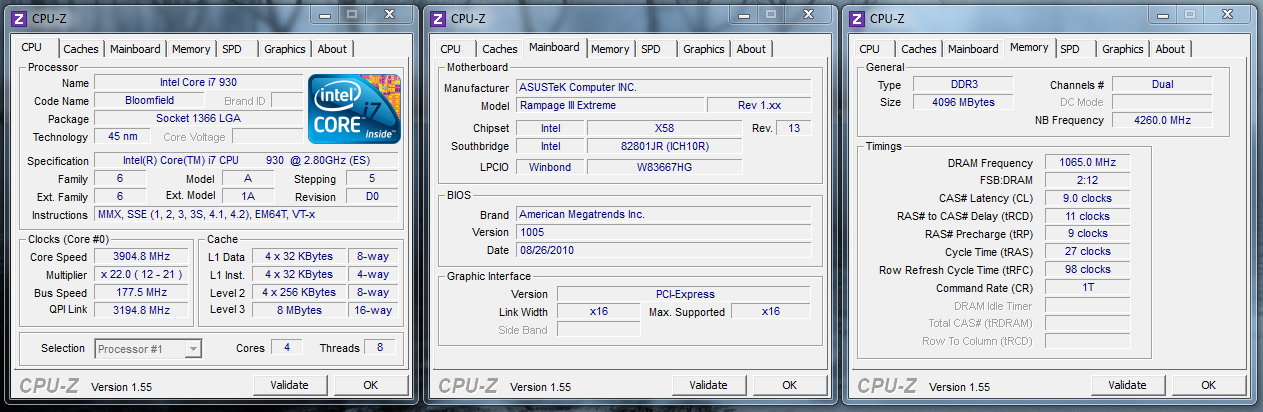
Task: Click the CAS# Latency value '9.0 clocks'
Action: [x=1088, y=199]
